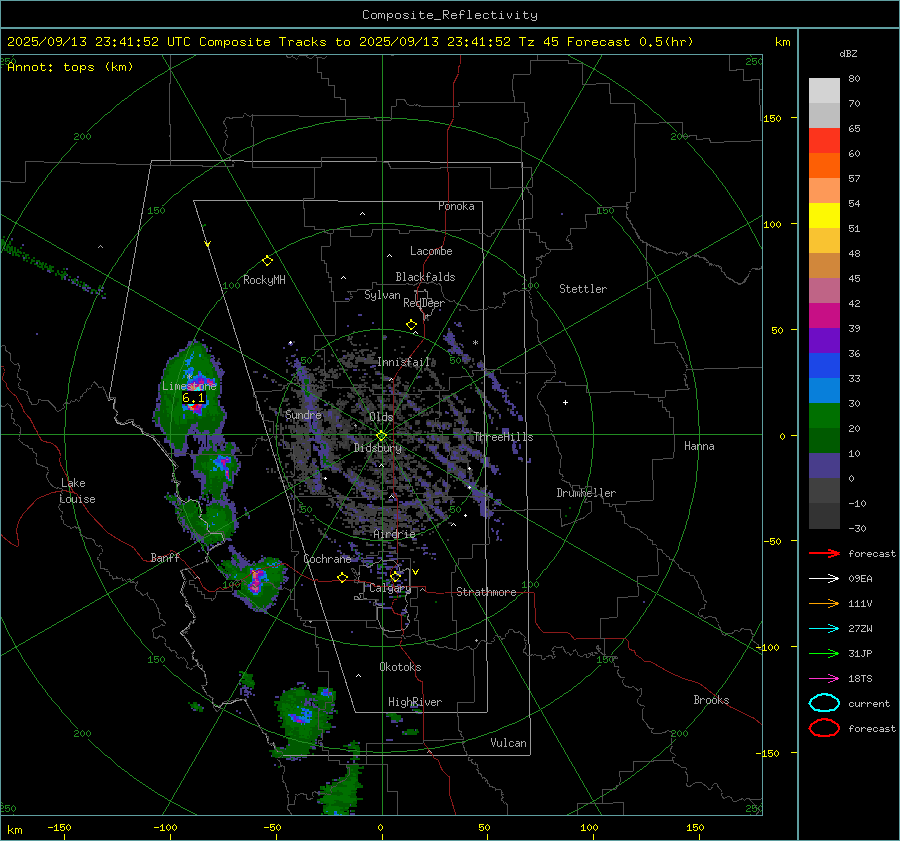This screenshot has width=900, height=841.
Task: Click the red forecast arrow in the legend
Action: pyautogui.click(x=824, y=553)
